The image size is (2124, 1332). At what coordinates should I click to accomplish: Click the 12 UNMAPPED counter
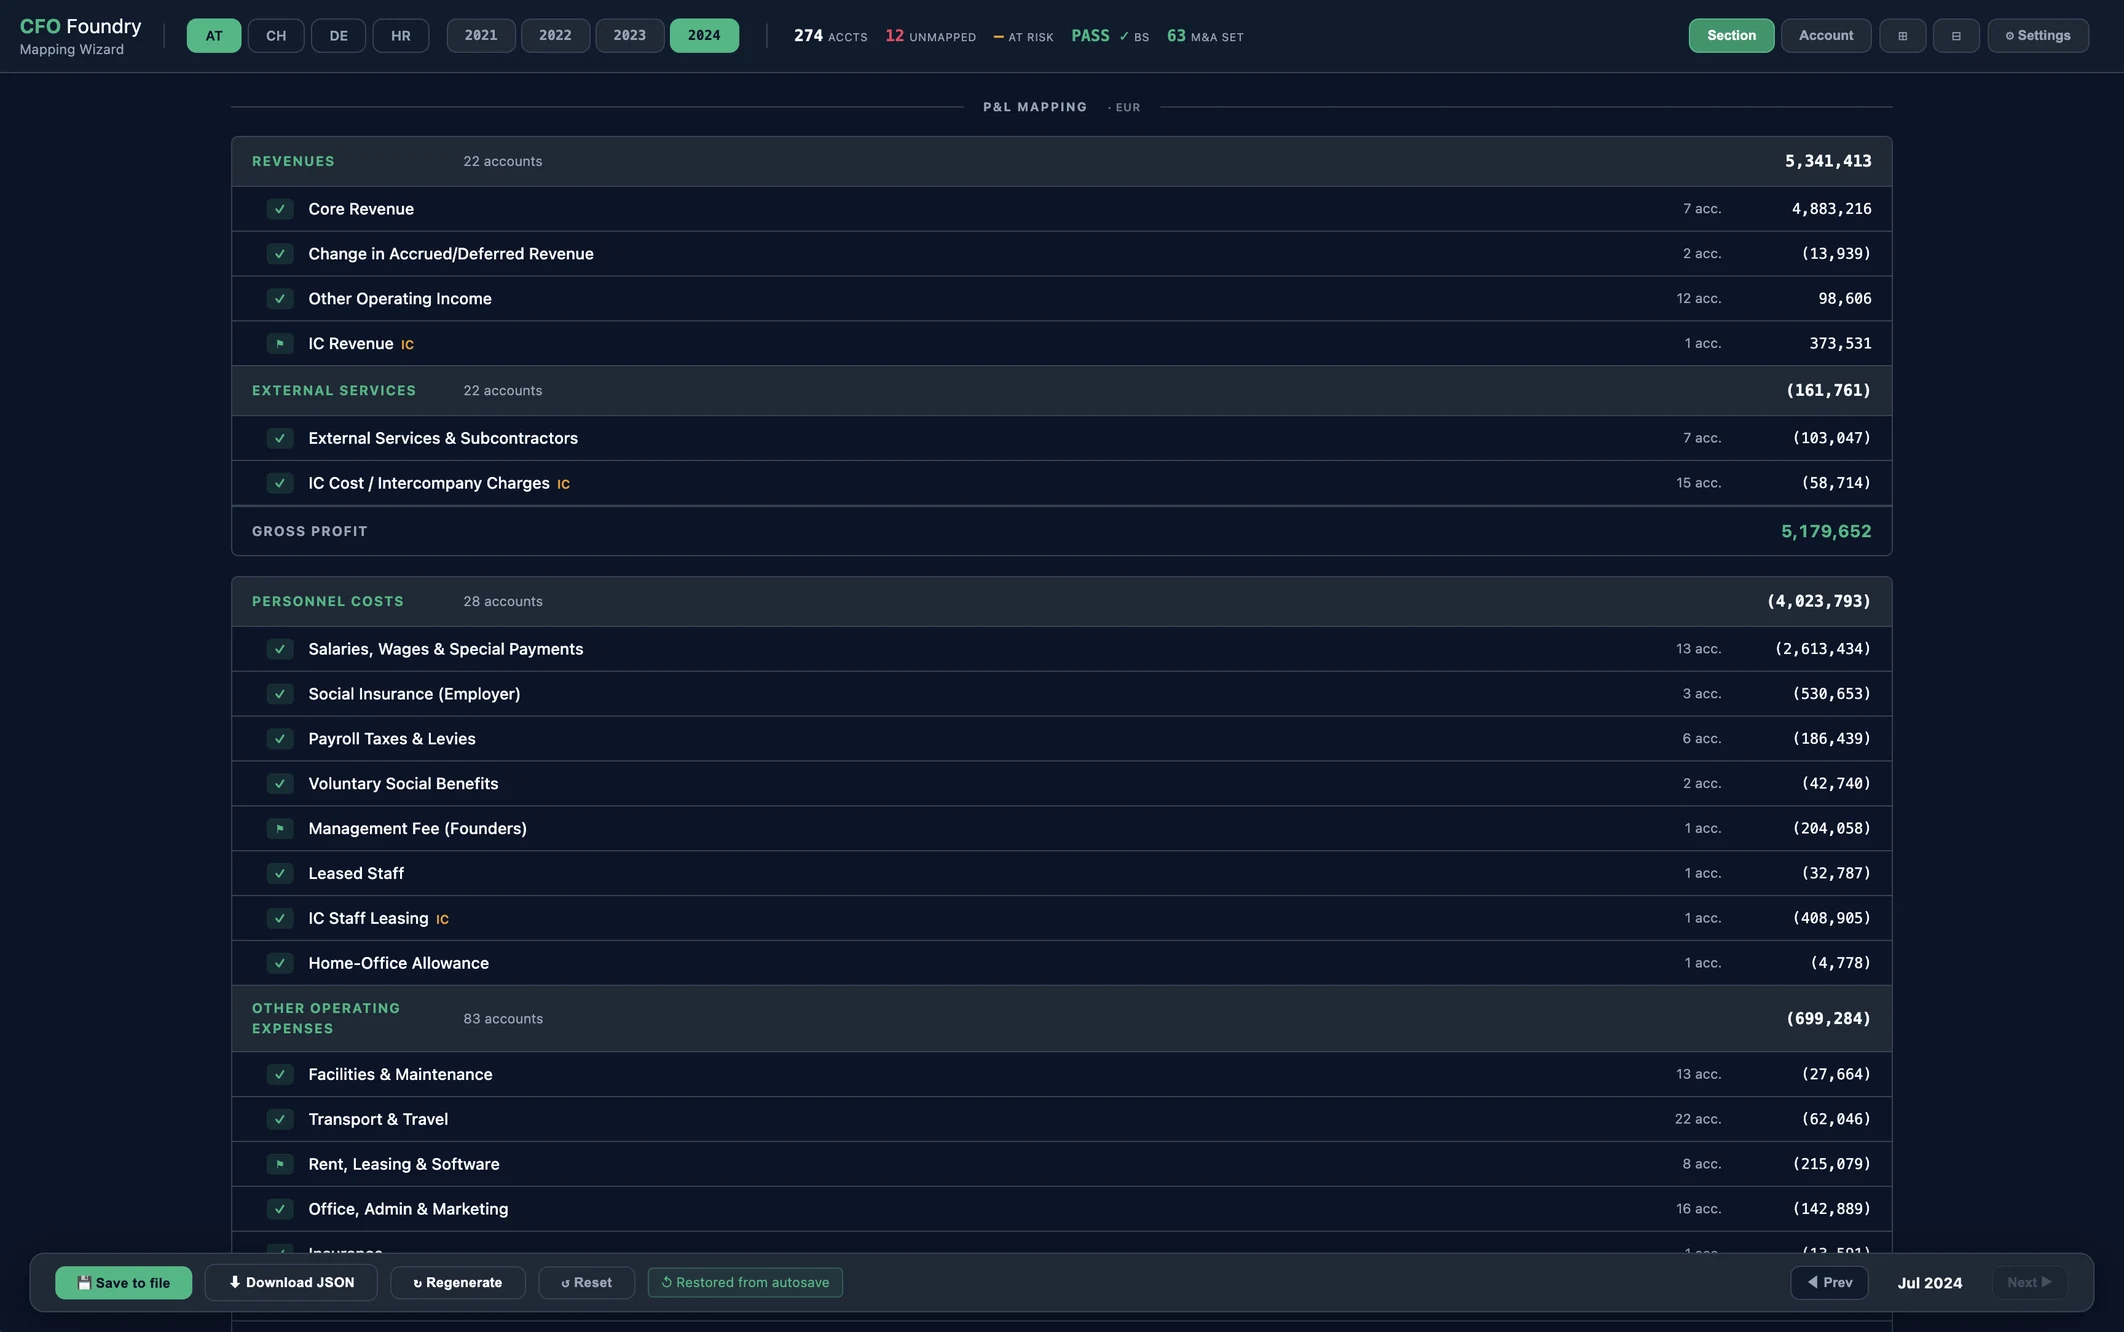pos(930,36)
